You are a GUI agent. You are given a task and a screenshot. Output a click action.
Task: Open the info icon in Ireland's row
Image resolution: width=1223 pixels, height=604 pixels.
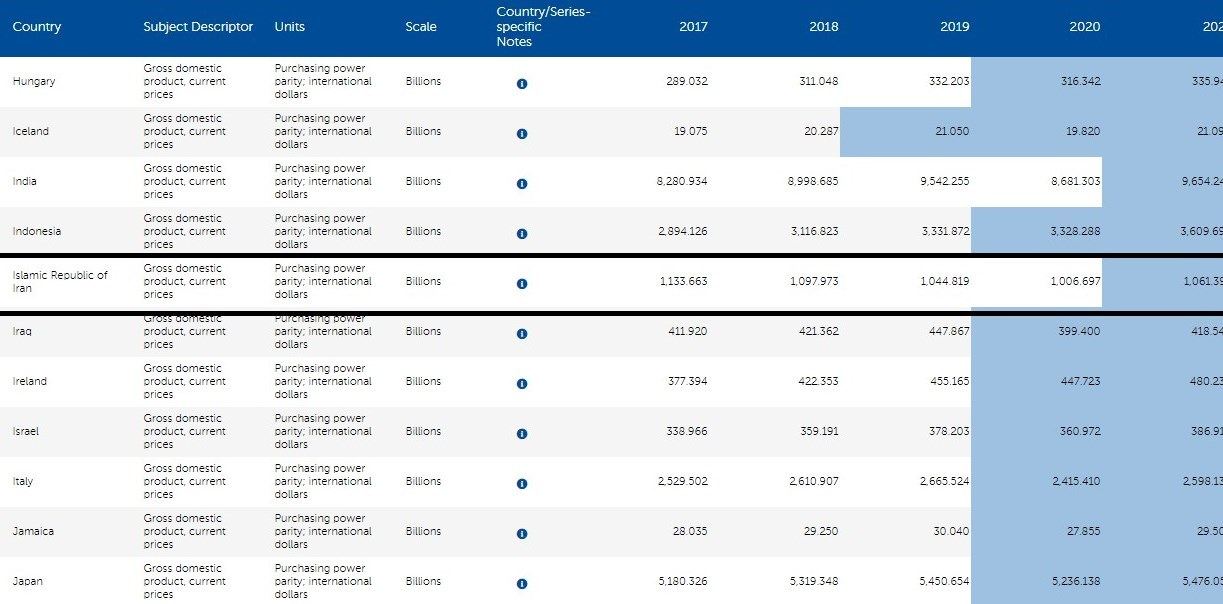522,384
